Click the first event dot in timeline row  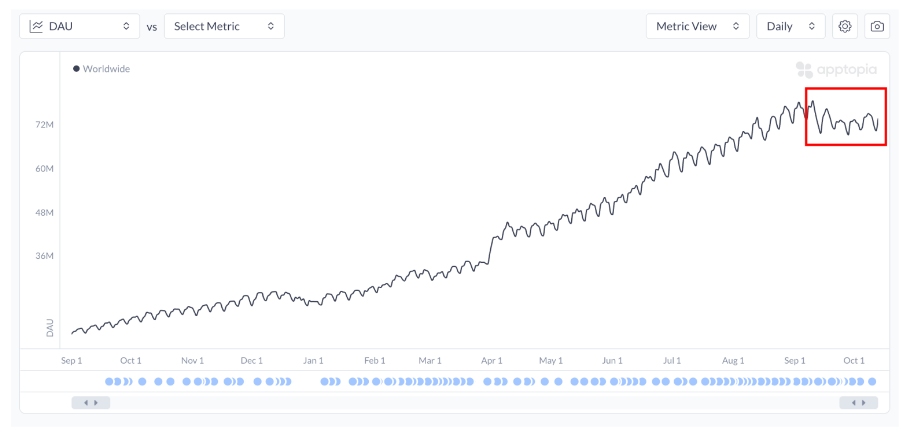(109, 382)
